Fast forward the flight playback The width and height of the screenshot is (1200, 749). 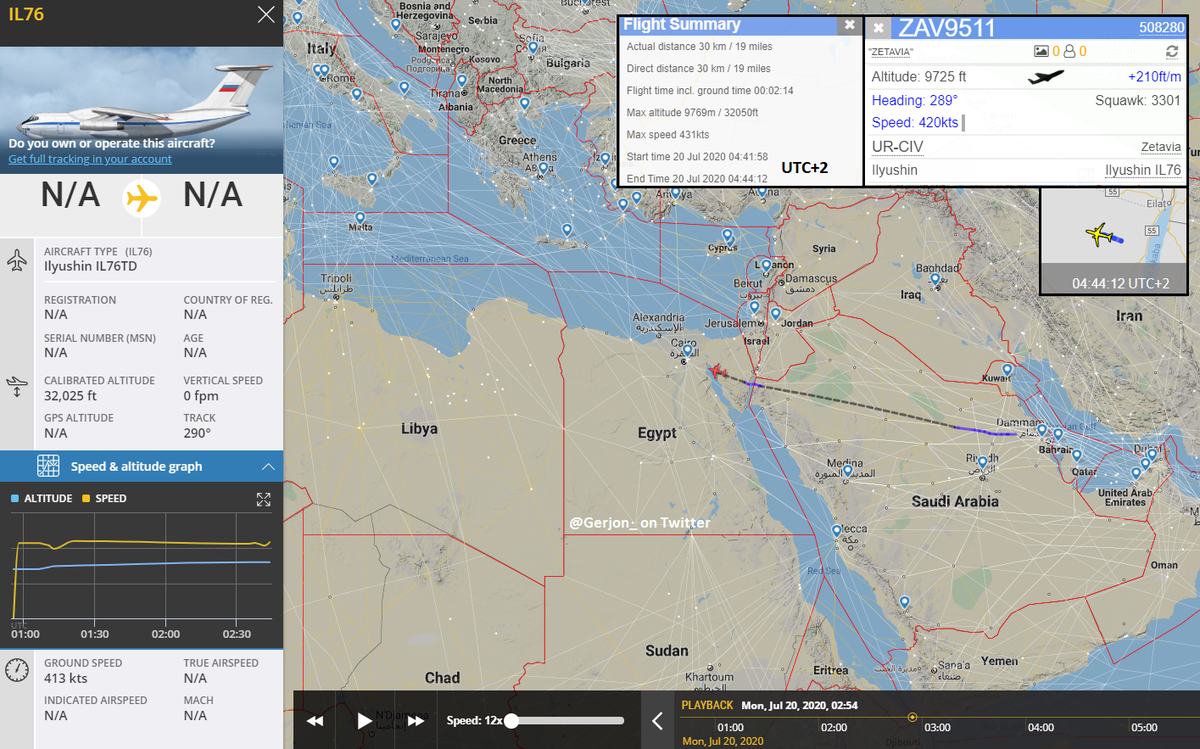click(x=416, y=721)
